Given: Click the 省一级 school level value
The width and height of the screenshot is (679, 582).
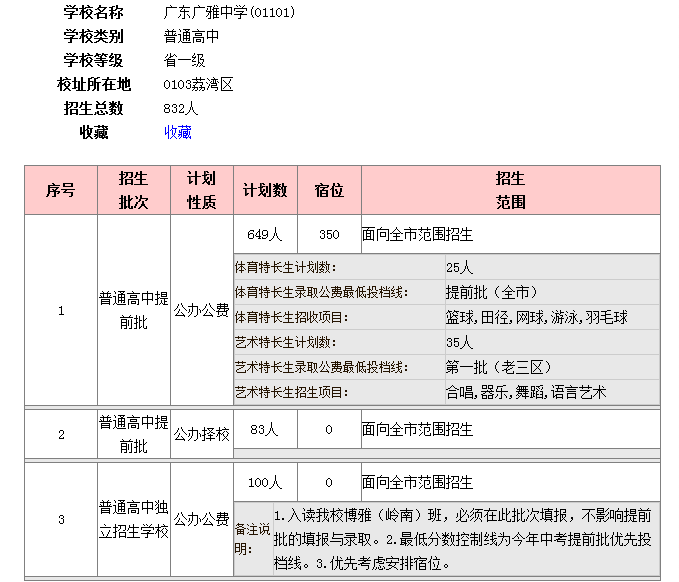Looking at the screenshot, I should point(184,60).
